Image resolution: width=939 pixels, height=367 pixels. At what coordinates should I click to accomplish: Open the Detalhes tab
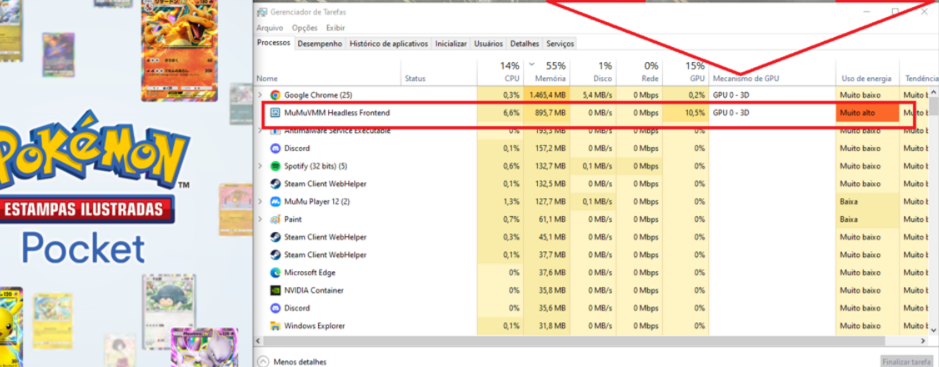(525, 44)
